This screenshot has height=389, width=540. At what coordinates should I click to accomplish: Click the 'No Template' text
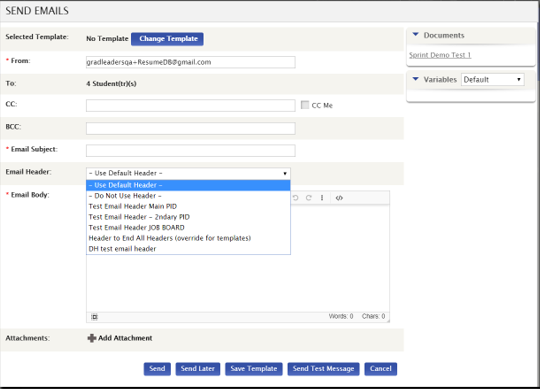tap(107, 39)
